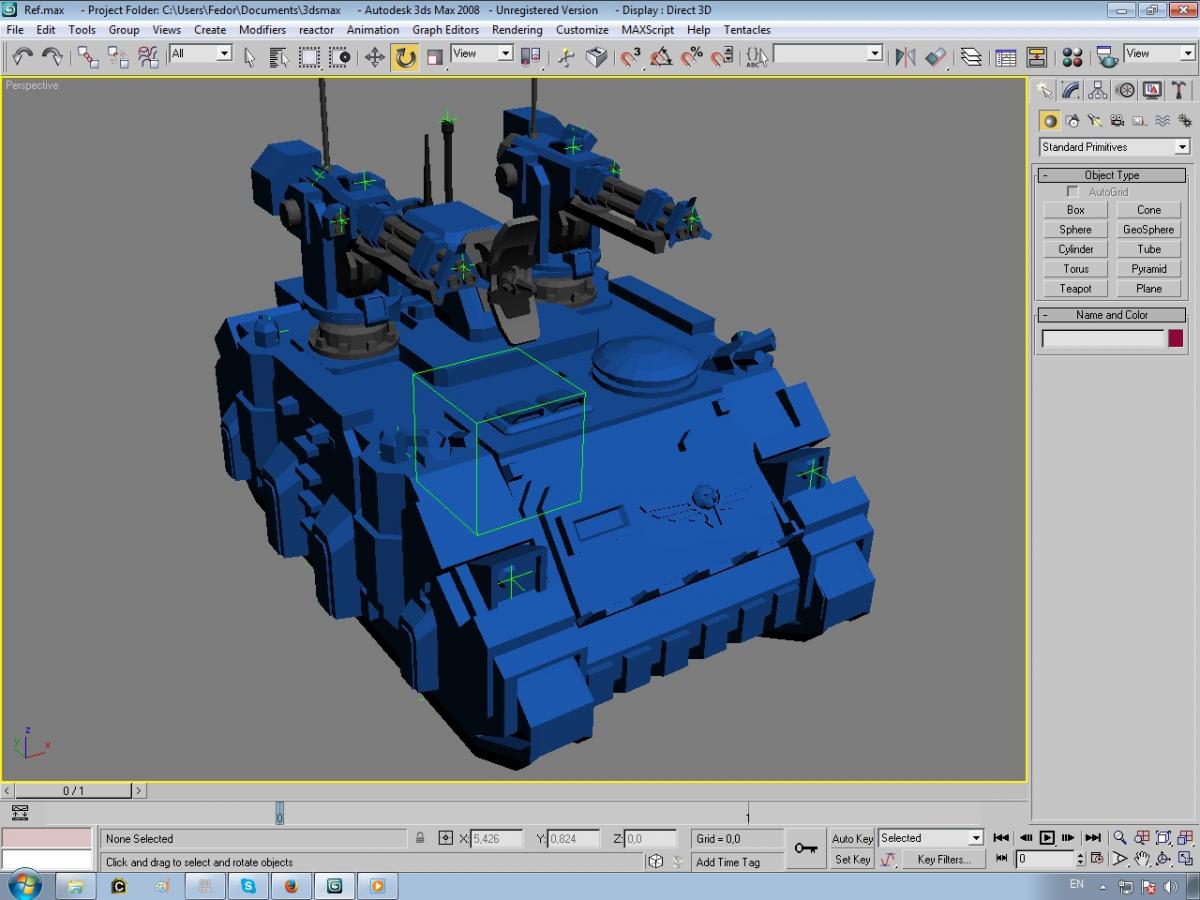Toggle Auto Key animation mode
1200x900 pixels.
tap(852, 839)
